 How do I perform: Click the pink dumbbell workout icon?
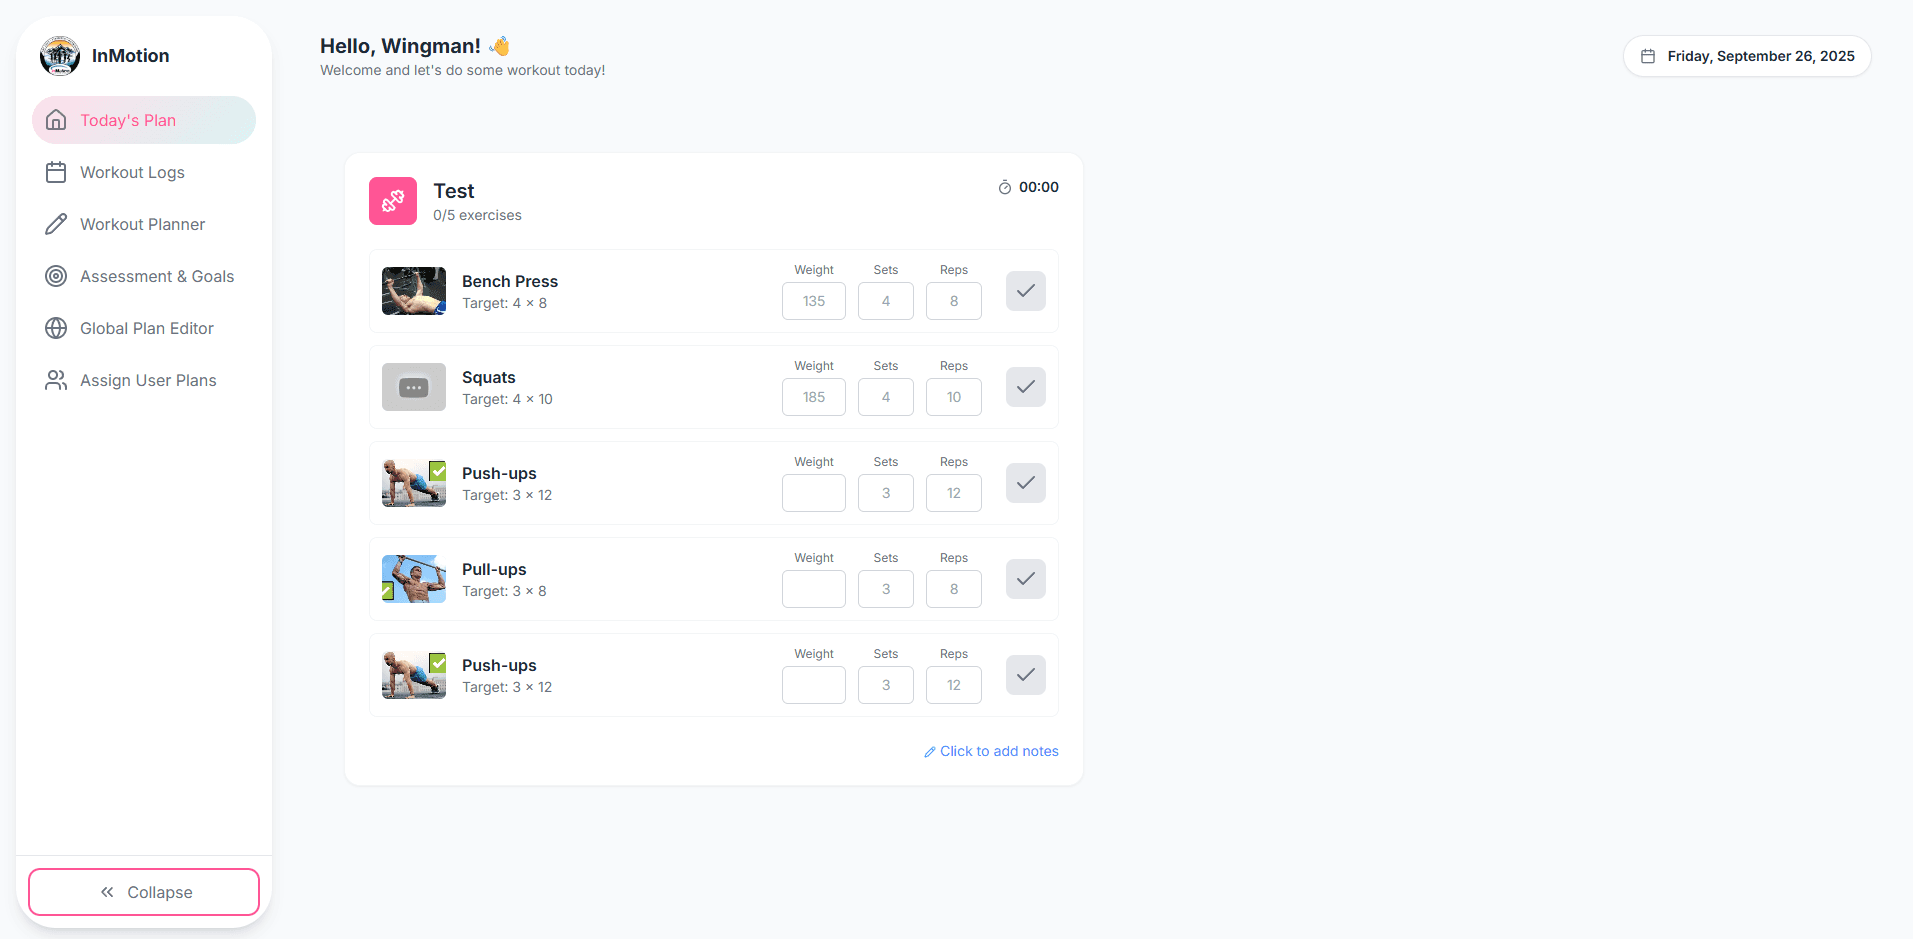click(x=392, y=201)
